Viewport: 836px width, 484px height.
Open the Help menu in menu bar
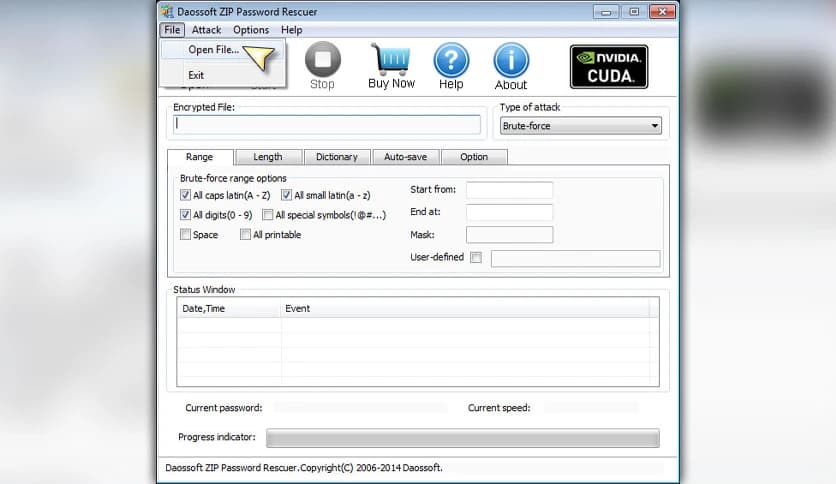pos(292,30)
